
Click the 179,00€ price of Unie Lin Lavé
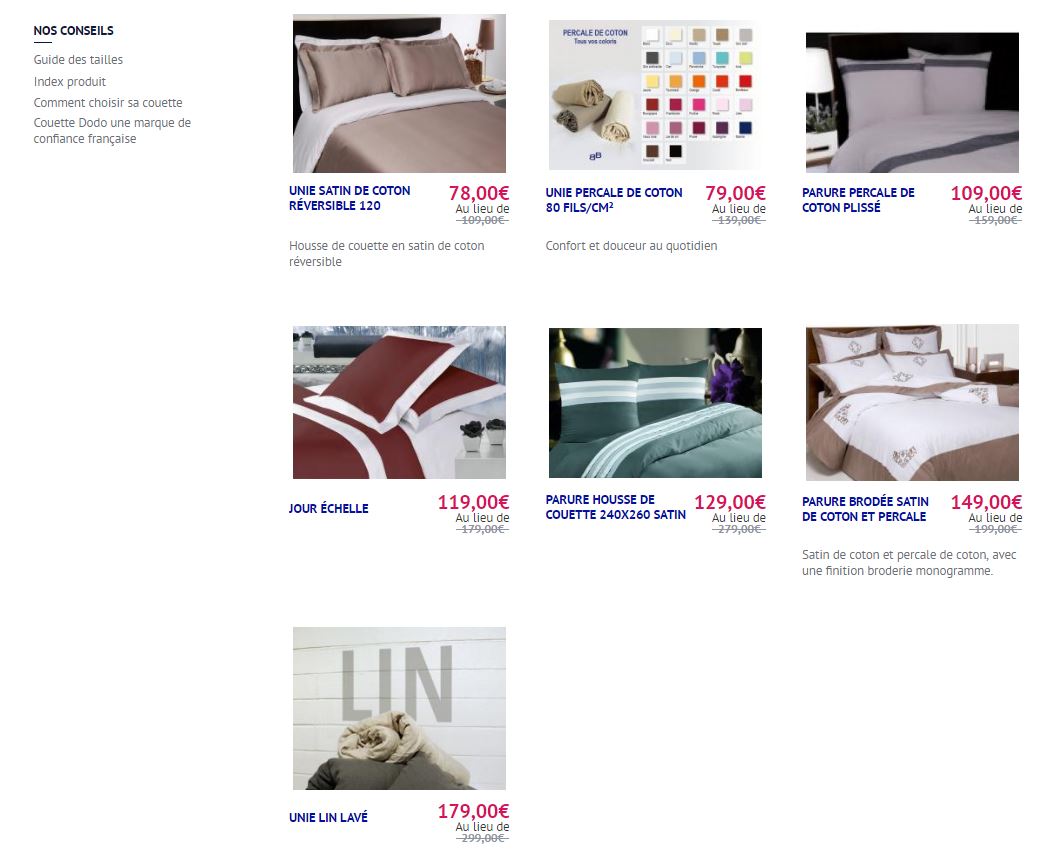coord(473,811)
